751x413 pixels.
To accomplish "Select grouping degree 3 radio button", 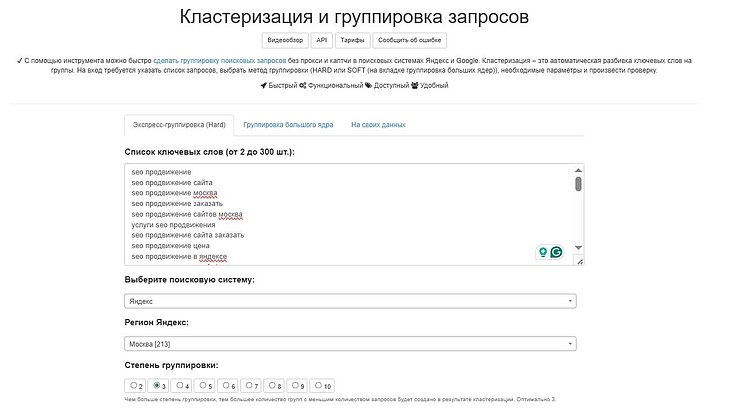I will pyautogui.click(x=157, y=385).
